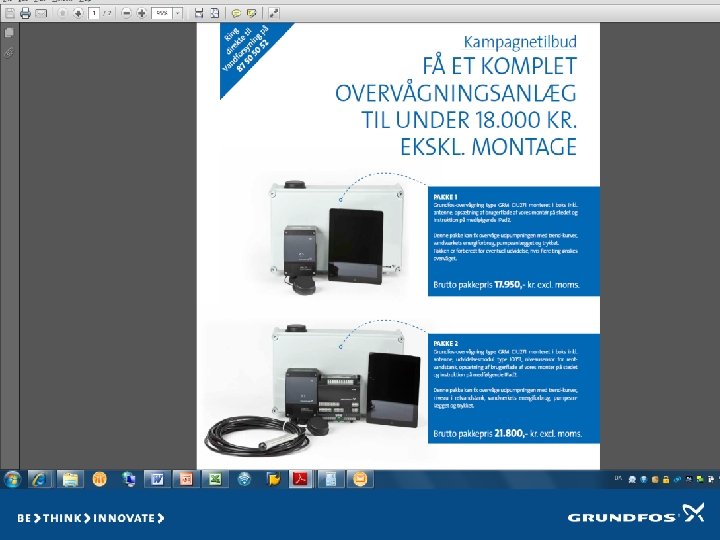Go to the previous page with the up arrow

(63, 13)
